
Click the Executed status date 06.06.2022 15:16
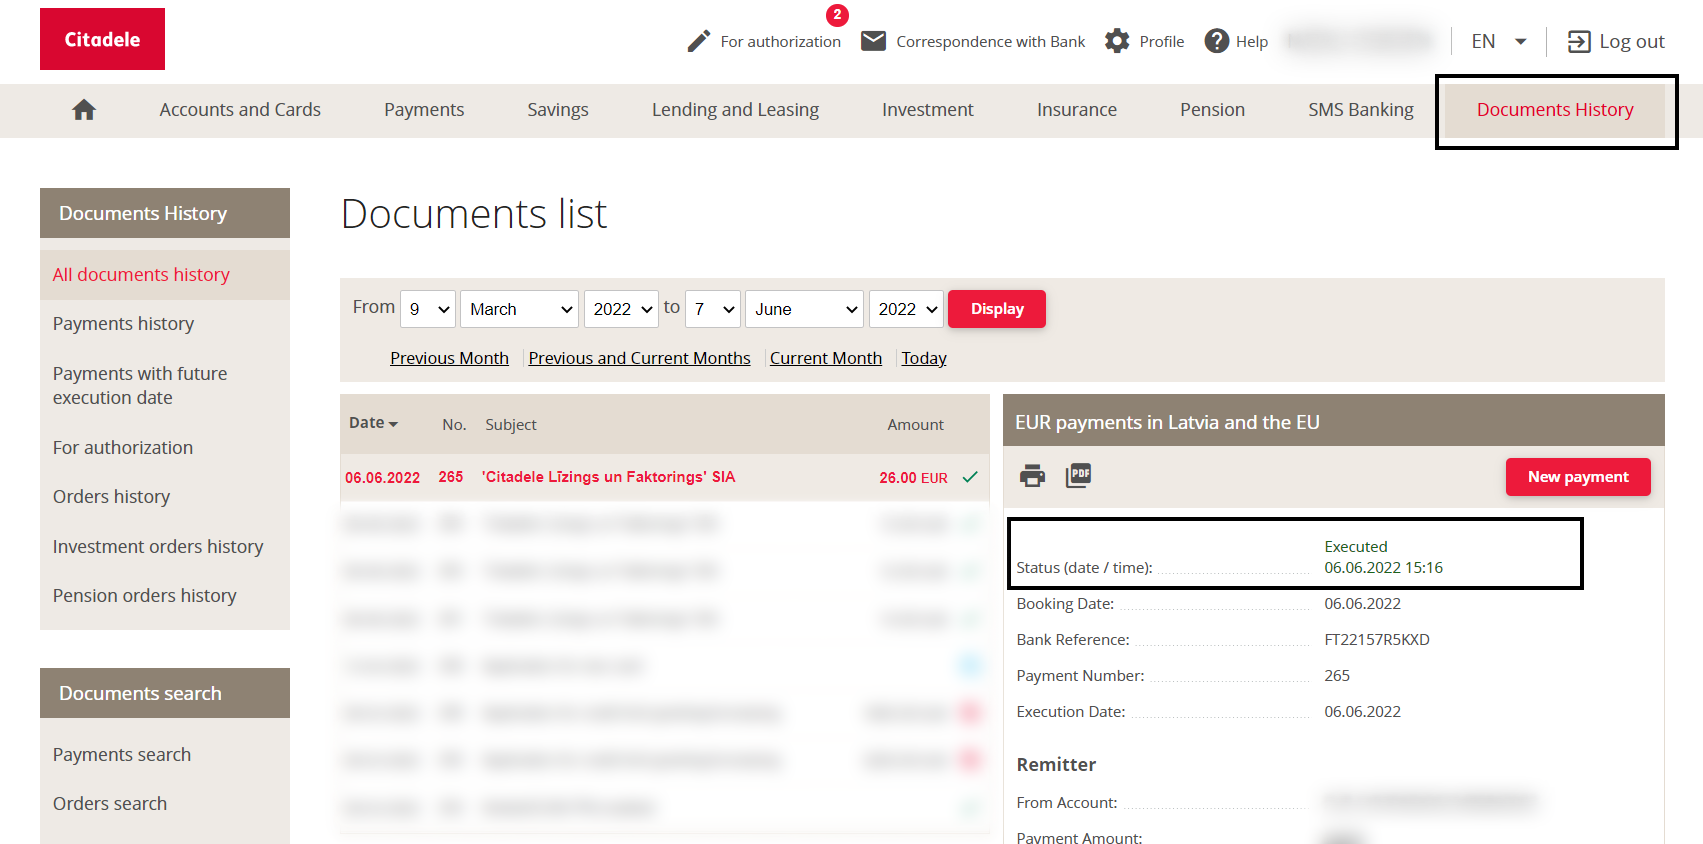[x=1383, y=568]
